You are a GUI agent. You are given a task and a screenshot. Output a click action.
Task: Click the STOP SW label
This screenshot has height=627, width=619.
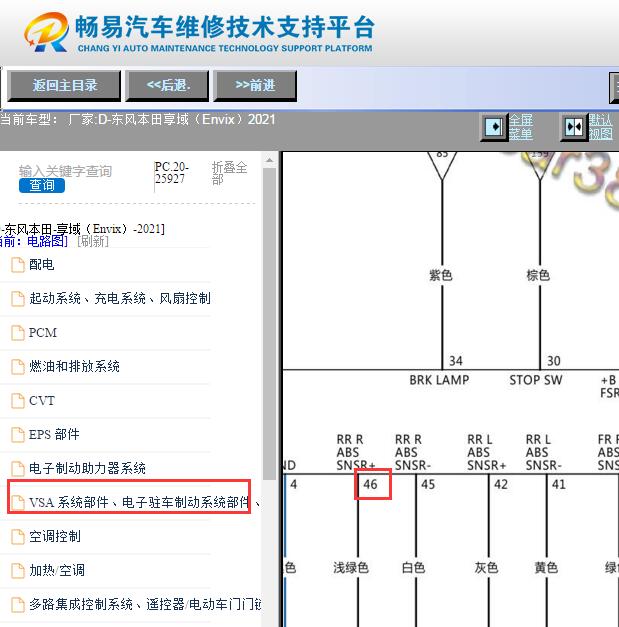click(535, 380)
